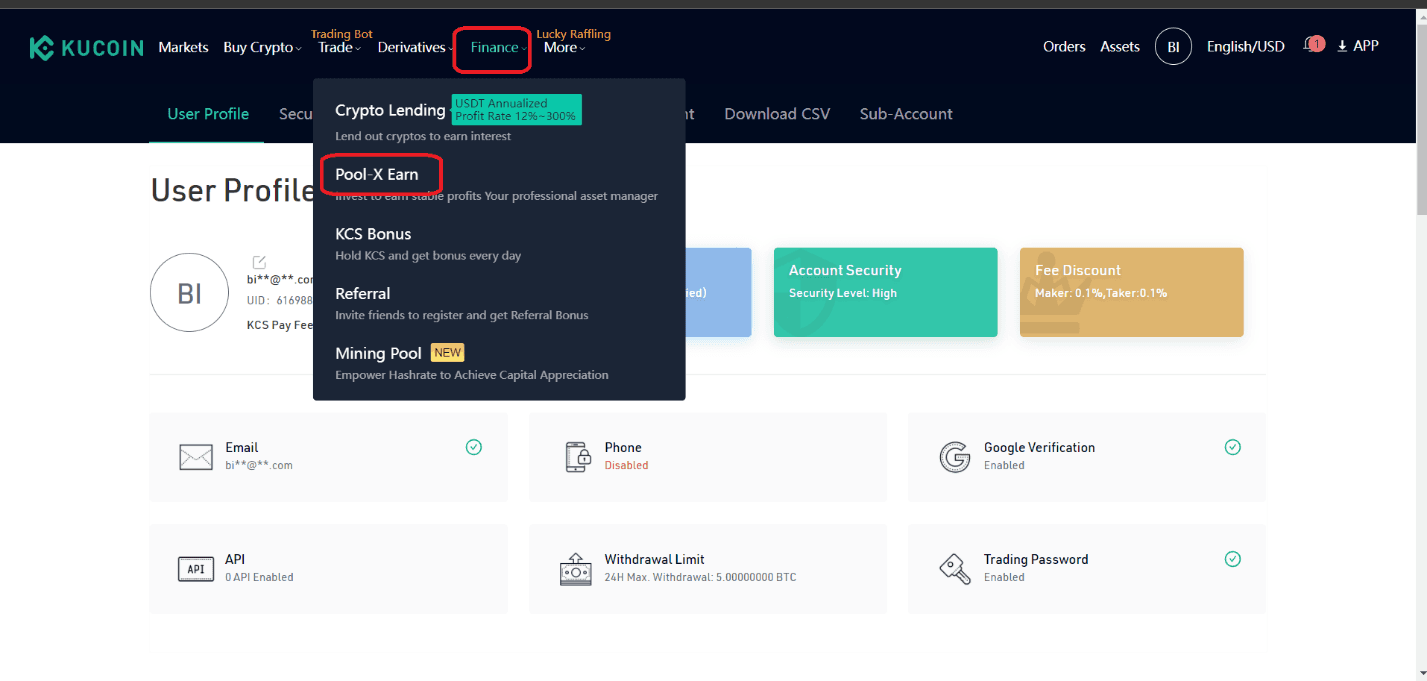1427x681 pixels.
Task: Click the edit pencil icon near email
Action: click(x=259, y=262)
